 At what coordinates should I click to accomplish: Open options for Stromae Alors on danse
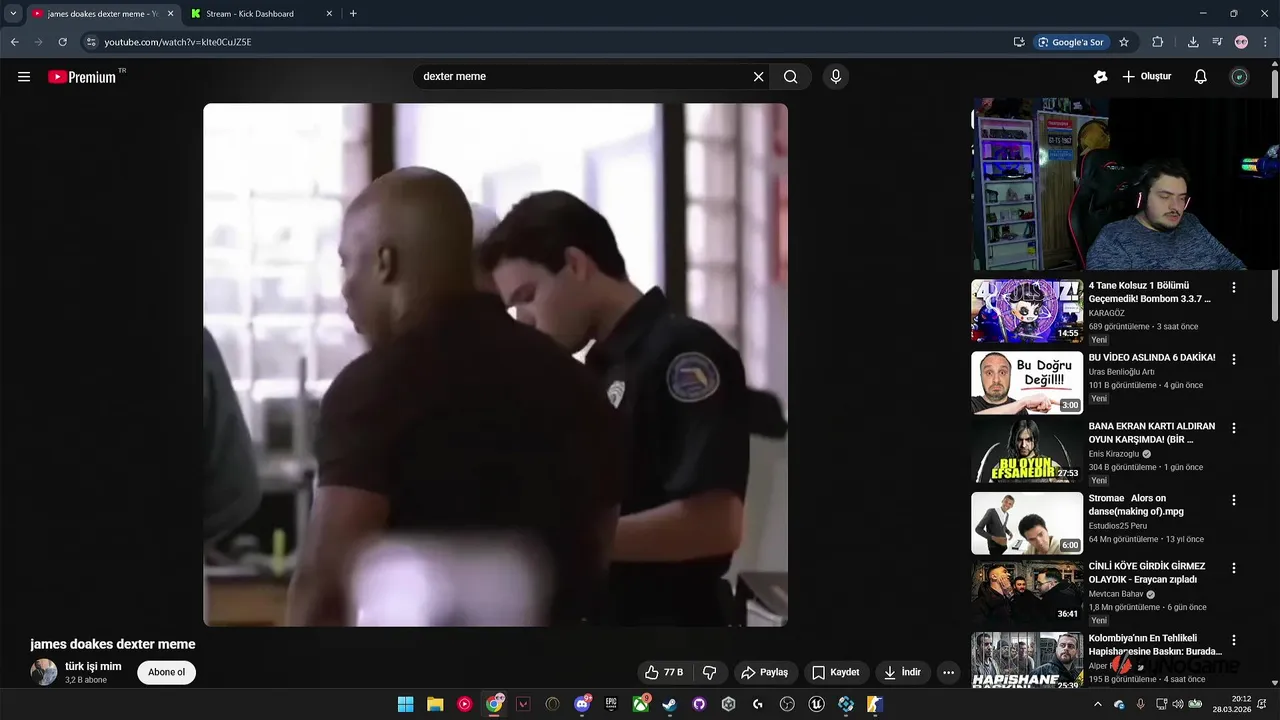click(1234, 500)
